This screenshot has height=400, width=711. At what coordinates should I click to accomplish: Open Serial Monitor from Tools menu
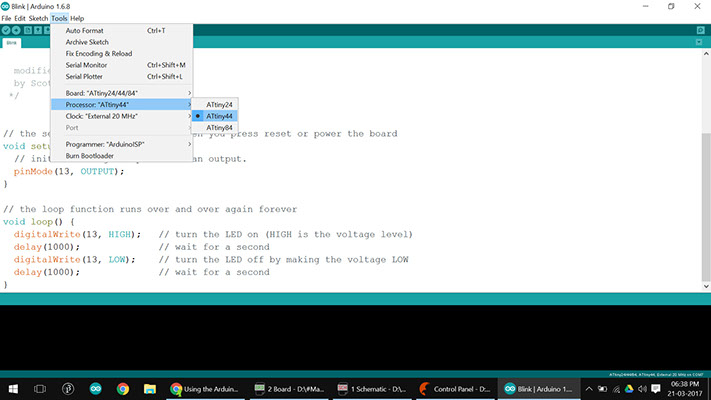(x=122, y=65)
